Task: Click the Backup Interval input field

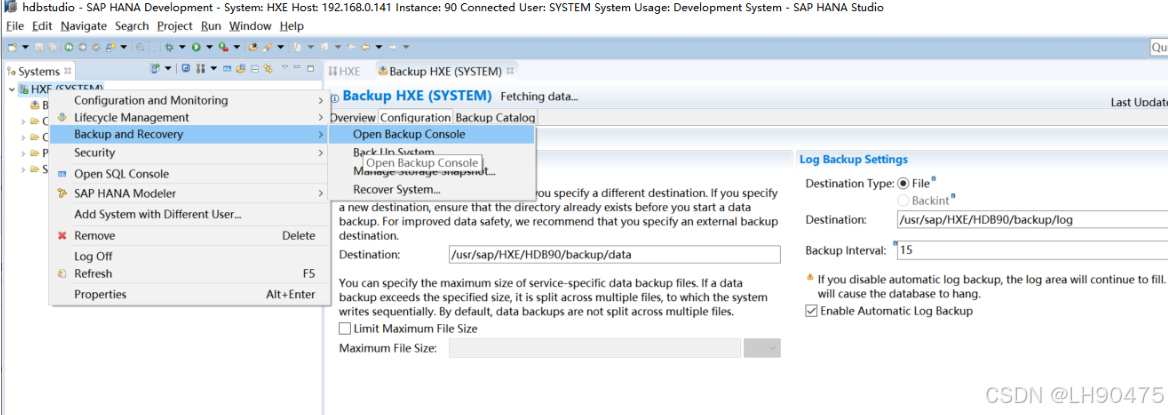Action: point(1032,250)
